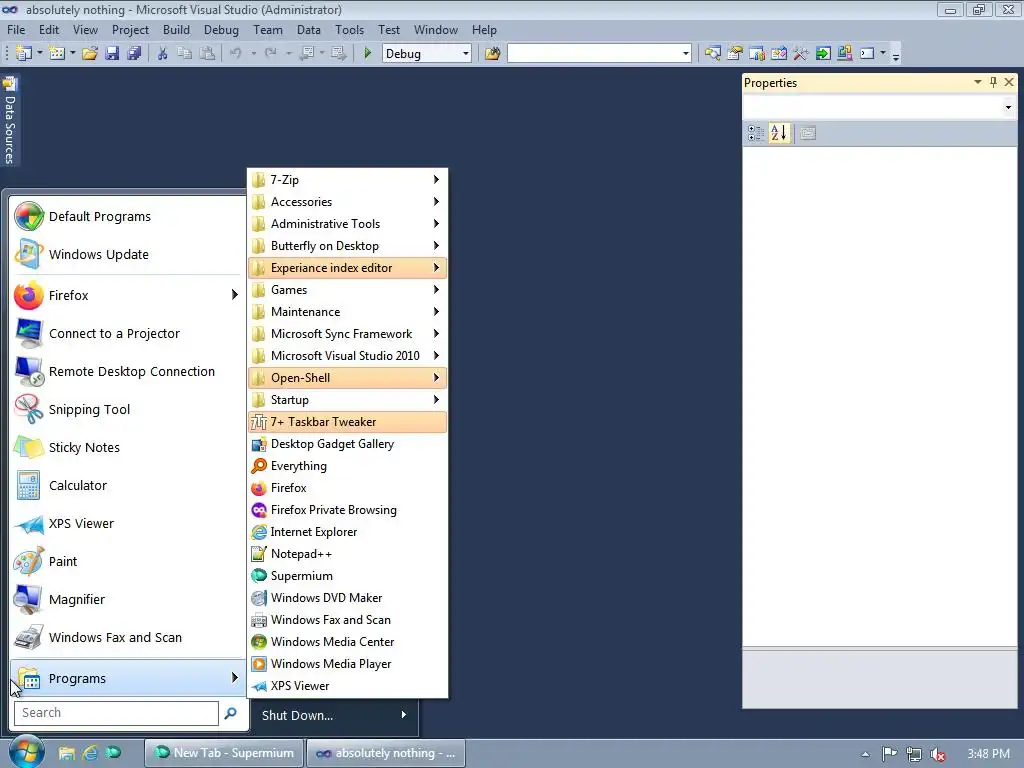Viewport: 1024px width, 768px height.
Task: Click the Save All toolbar icon
Action: pos(135,54)
